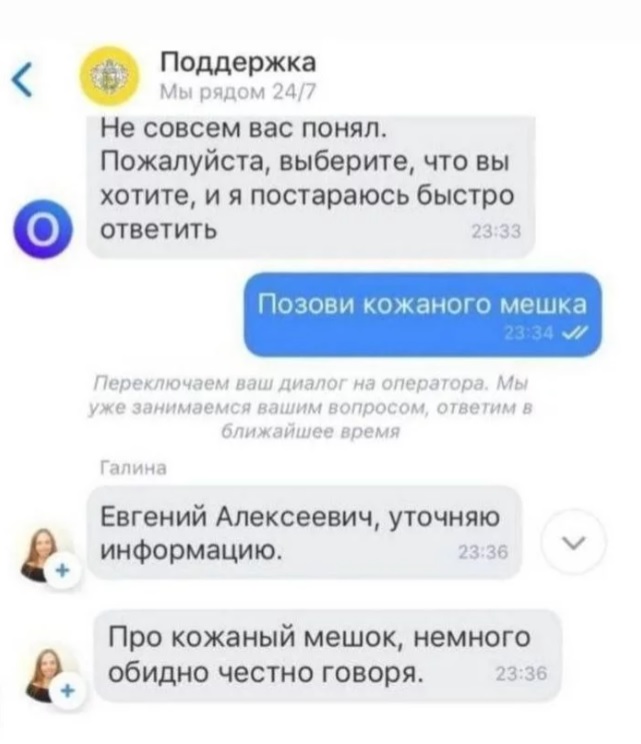Tap 23:36 timestamp on the last message
641x744 pixels.
click(521, 673)
